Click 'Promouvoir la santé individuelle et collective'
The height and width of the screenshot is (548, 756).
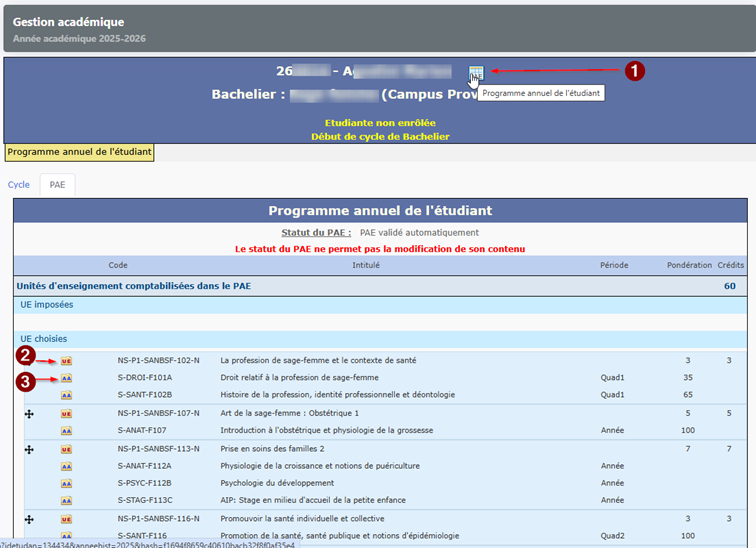click(302, 519)
